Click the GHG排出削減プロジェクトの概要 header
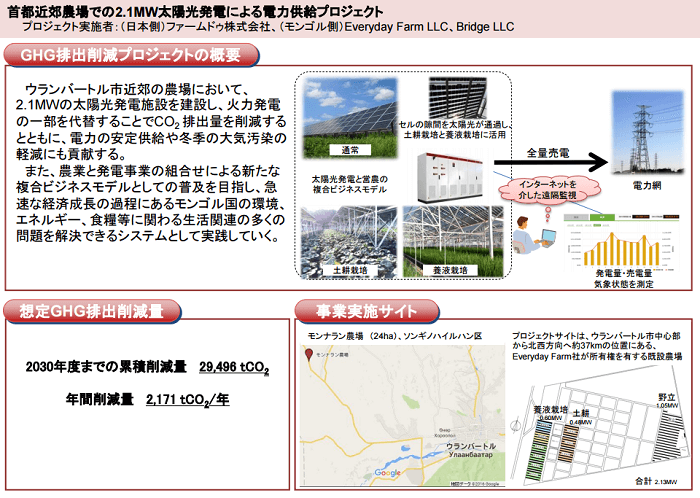Screen dimensions: 700x498 tap(131, 55)
